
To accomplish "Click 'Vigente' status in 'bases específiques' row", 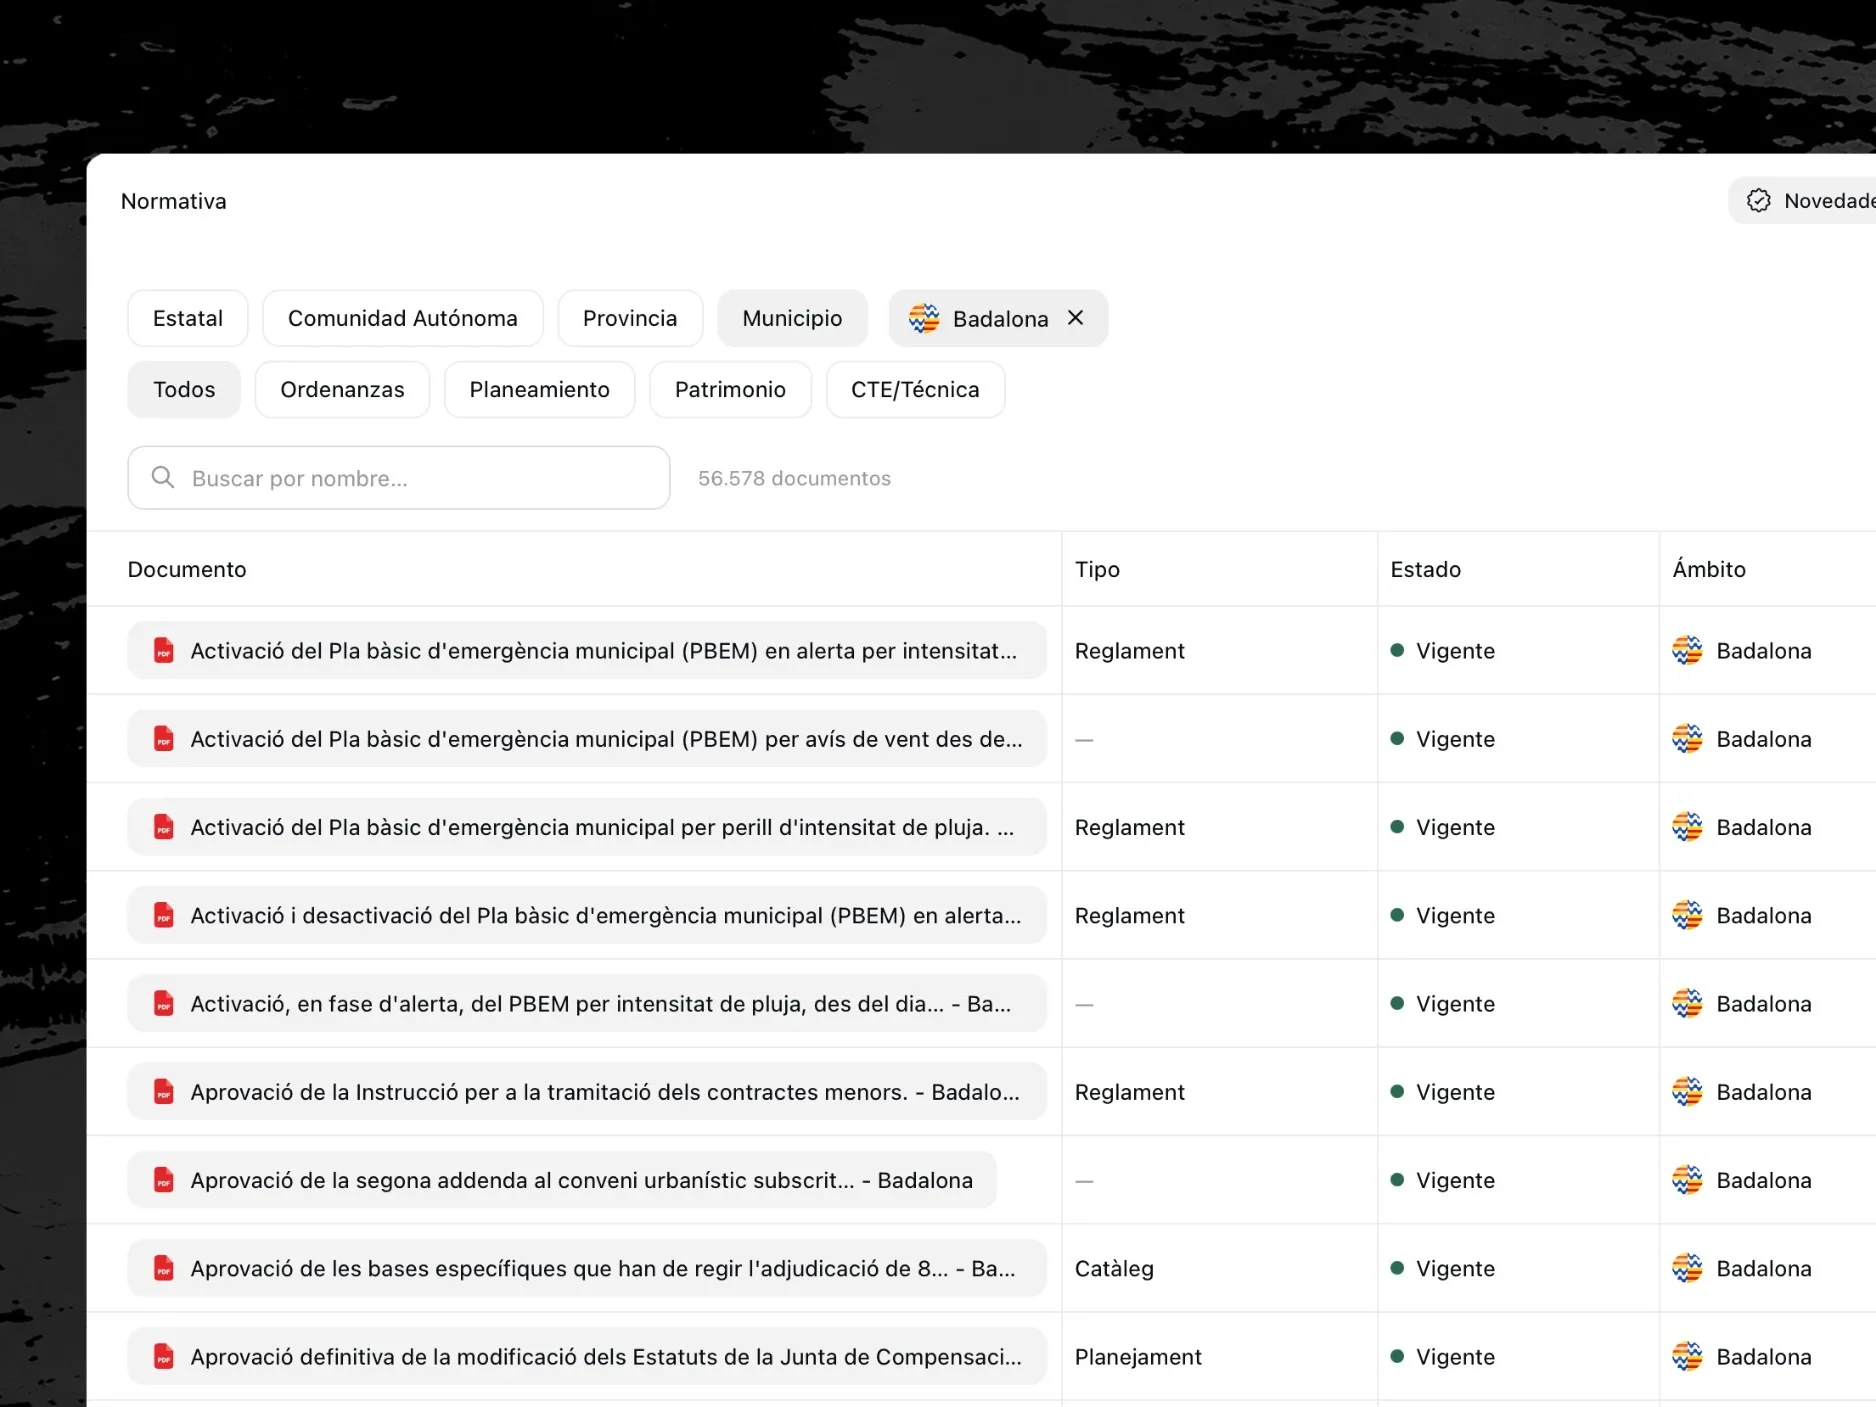I will pyautogui.click(x=1443, y=1268).
